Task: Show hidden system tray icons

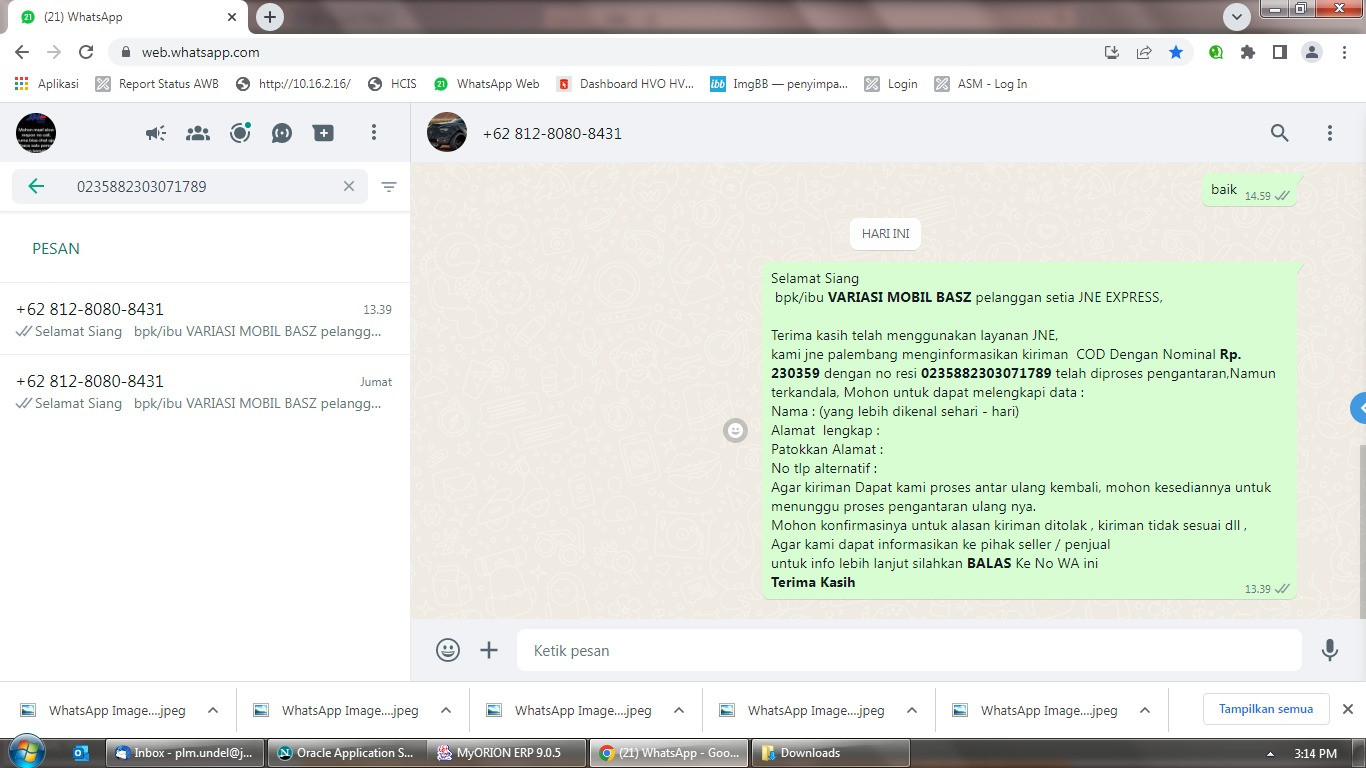Action: (1270, 754)
